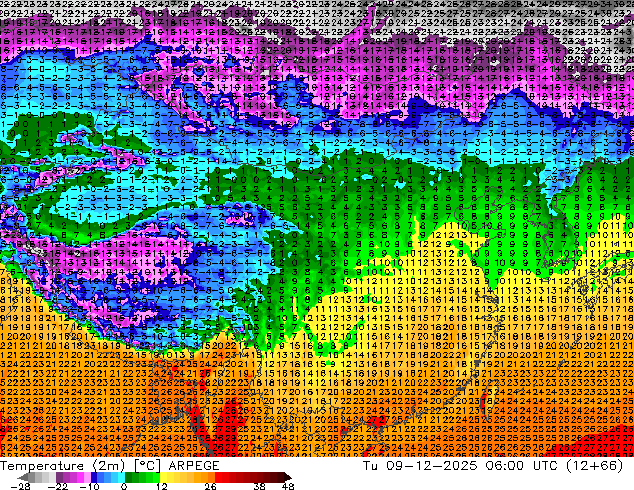
Task: Click the "-22" legend label
Action: tap(58, 486)
